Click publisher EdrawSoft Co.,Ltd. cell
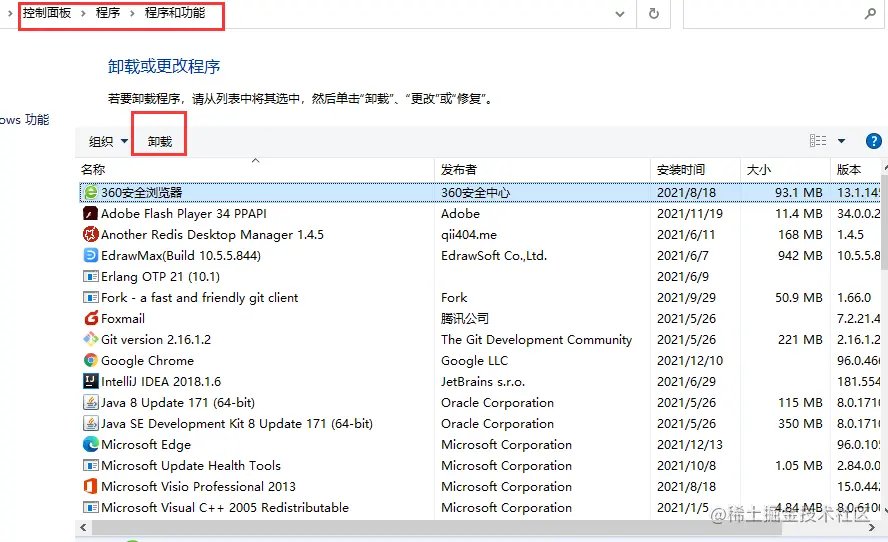The height and width of the screenshot is (542, 888). [494, 255]
